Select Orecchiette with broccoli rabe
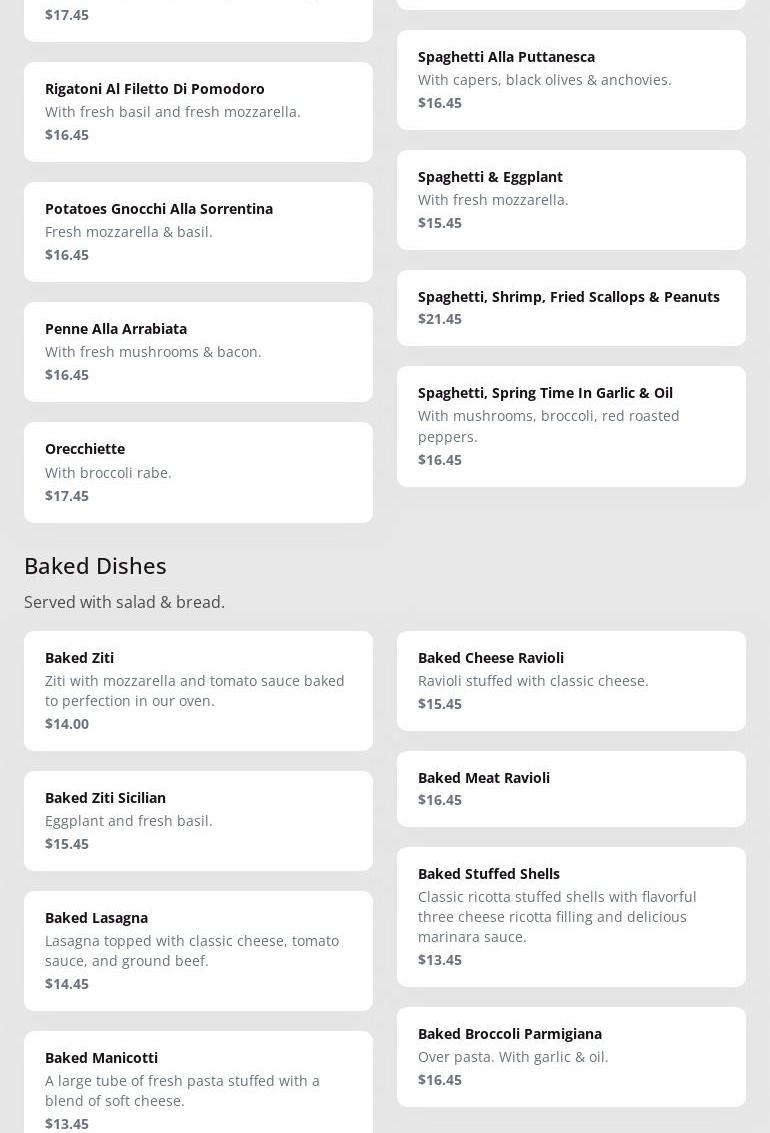Image resolution: width=770 pixels, height=1133 pixels. [198, 471]
